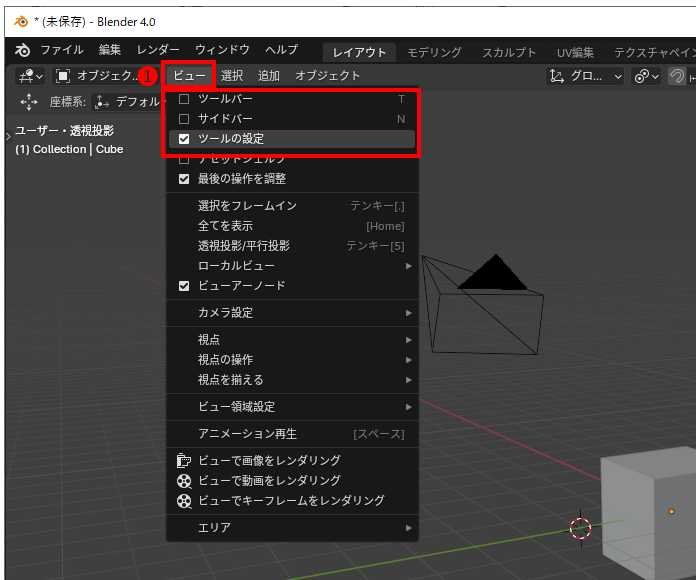
Task: Click the Blender logo icon in menu bar
Action: click(x=22, y=50)
